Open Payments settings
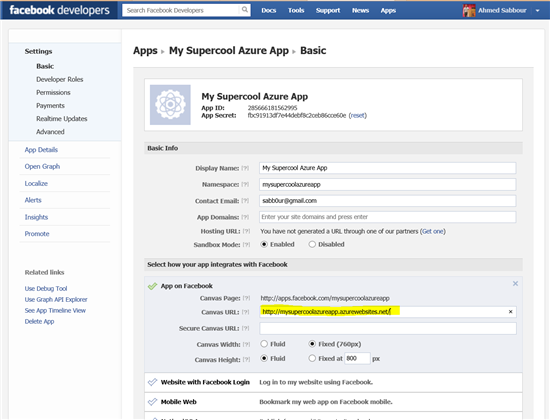 click(51, 106)
